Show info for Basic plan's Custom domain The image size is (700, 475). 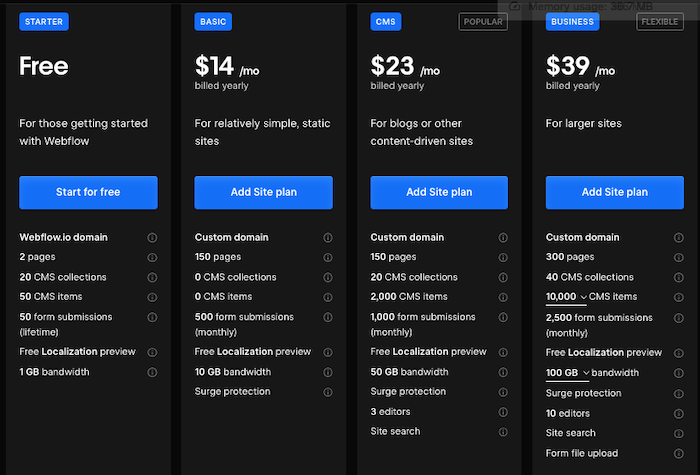click(x=328, y=238)
